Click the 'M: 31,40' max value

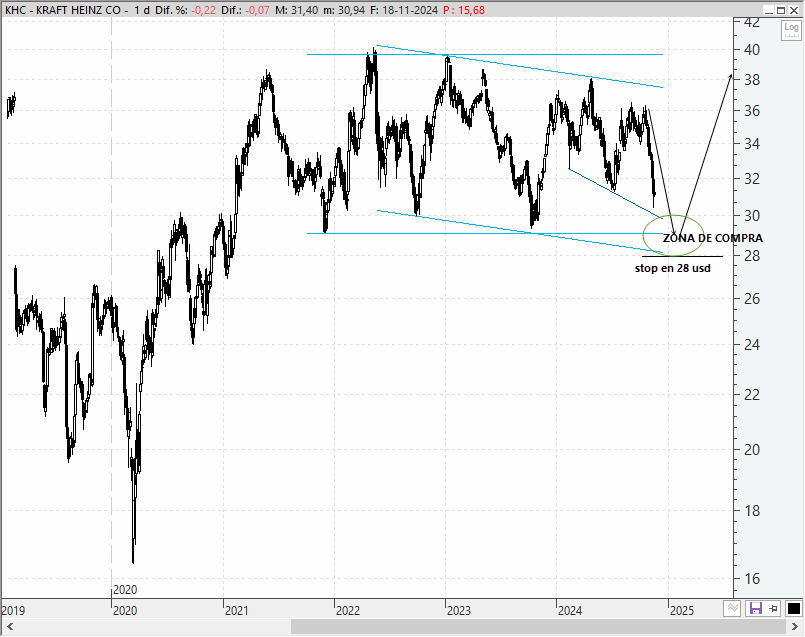coord(296,10)
